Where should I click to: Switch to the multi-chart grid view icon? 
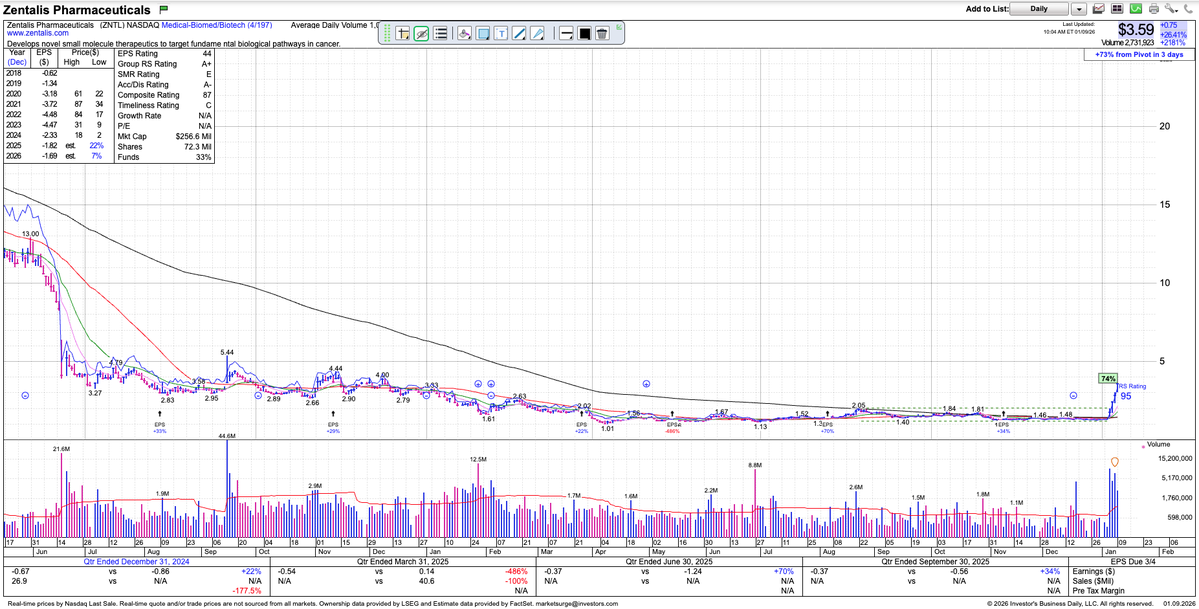(x=1116, y=9)
